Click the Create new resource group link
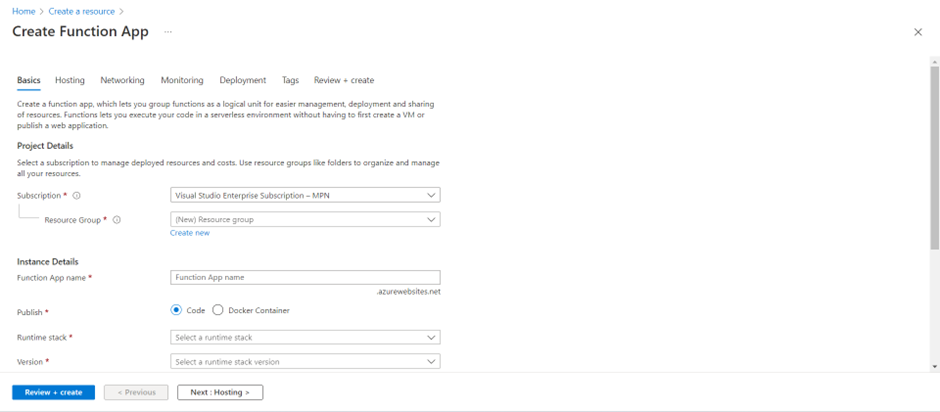940x412 pixels. pos(190,233)
